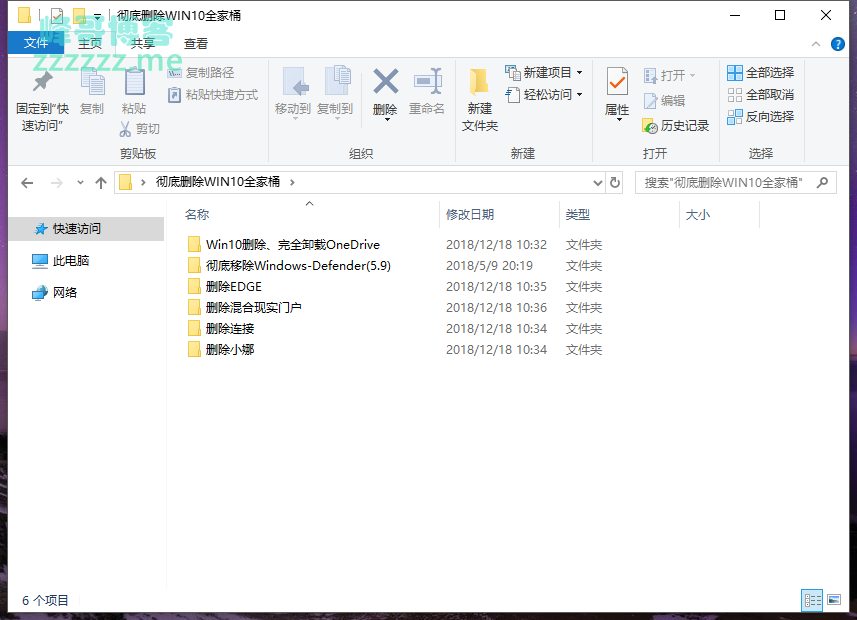Select the 删除混合现实门户 folder

[x=244, y=308]
